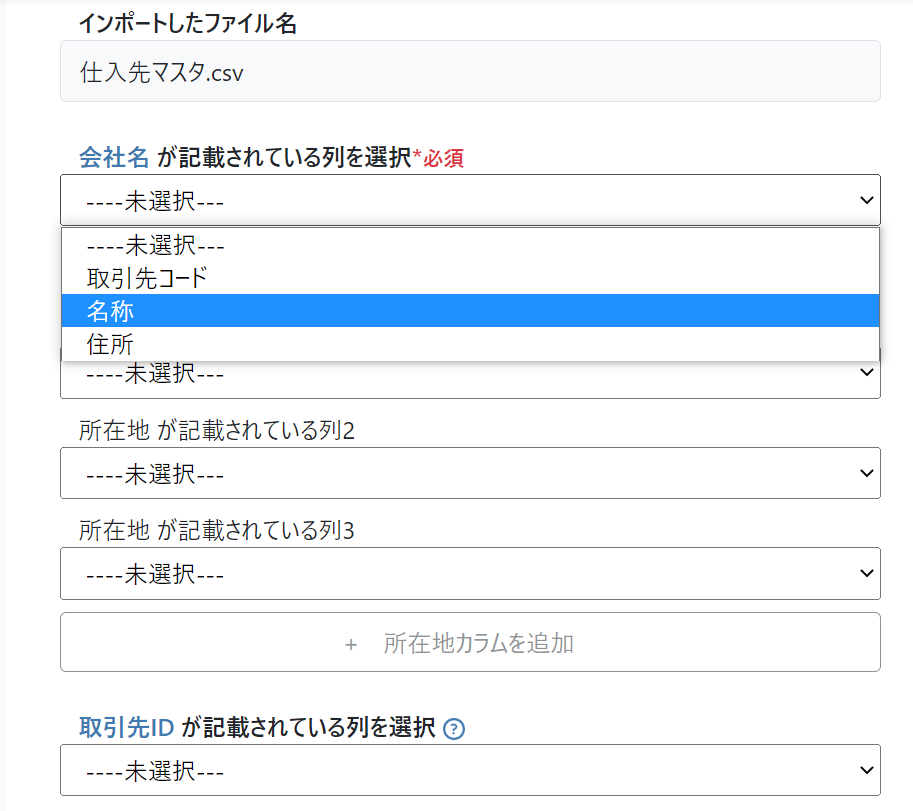Viewport: 913px width, 811px height.
Task: Pick 住所 in the dropdown list
Action: tap(110, 344)
